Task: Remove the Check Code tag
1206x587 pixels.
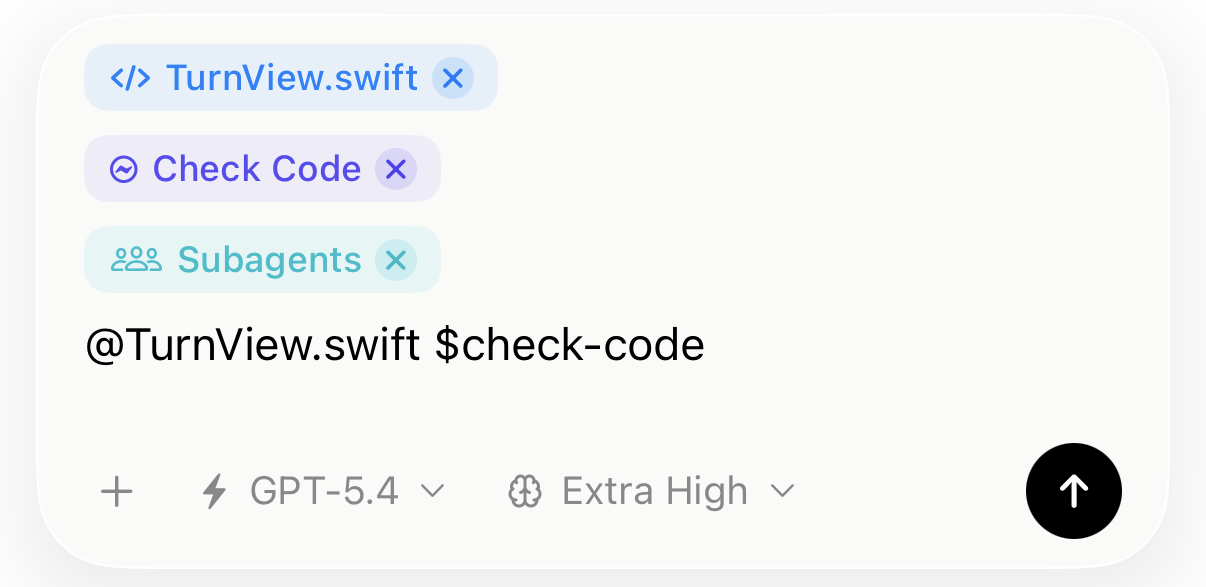Action: [x=396, y=169]
